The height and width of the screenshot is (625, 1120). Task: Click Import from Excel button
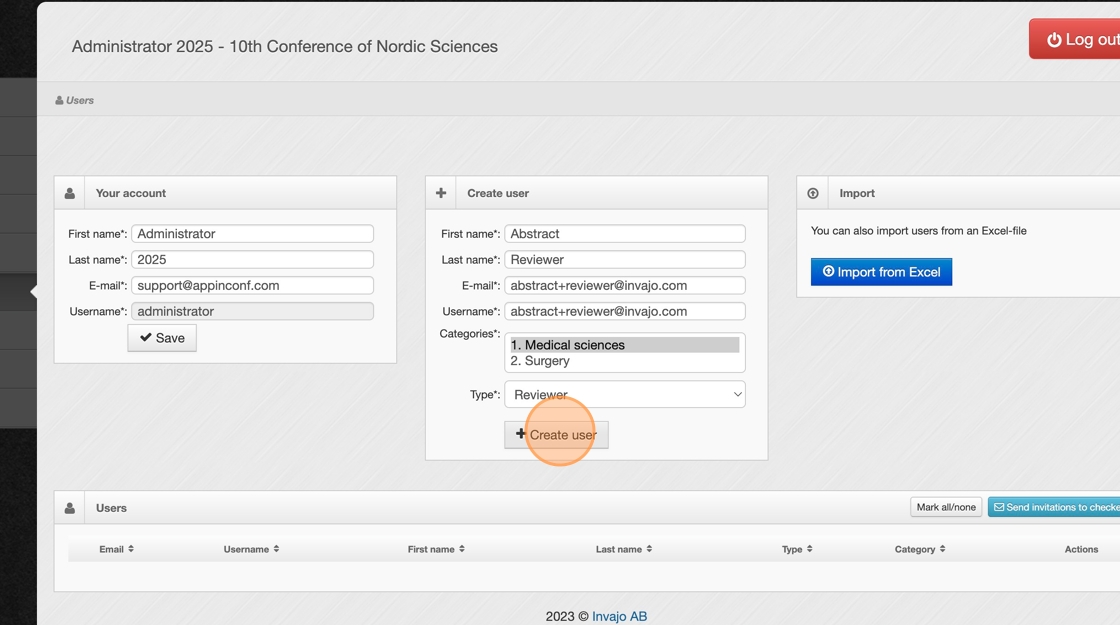[881, 272]
